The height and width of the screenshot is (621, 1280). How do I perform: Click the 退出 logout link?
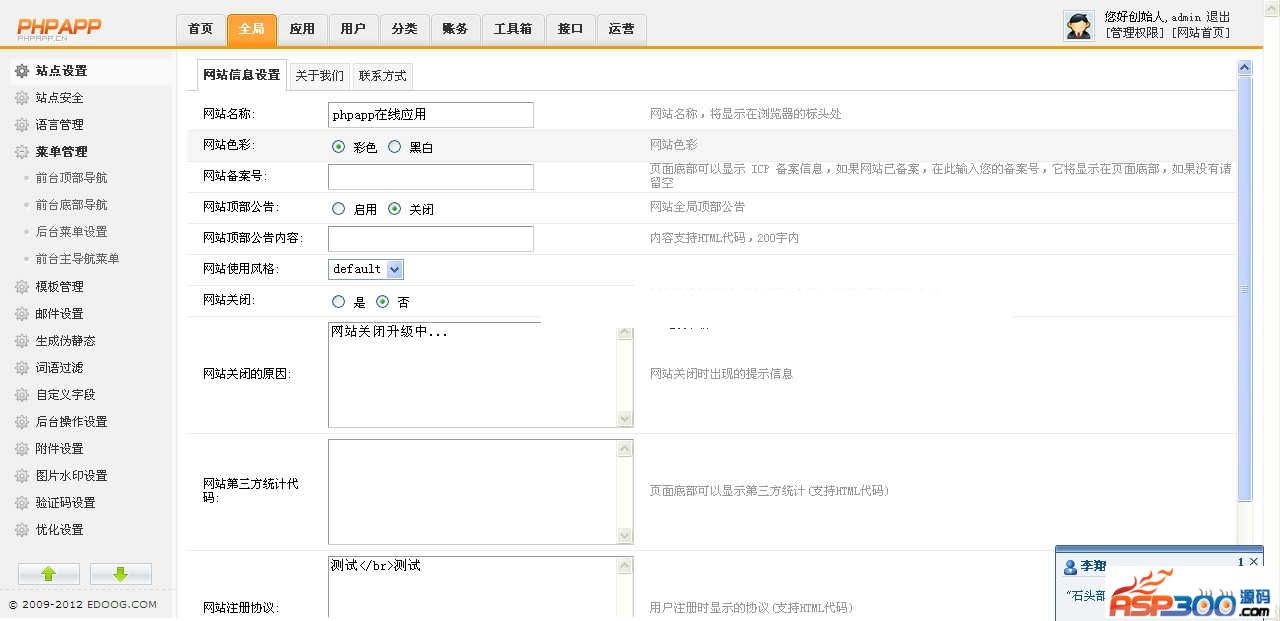(1218, 17)
